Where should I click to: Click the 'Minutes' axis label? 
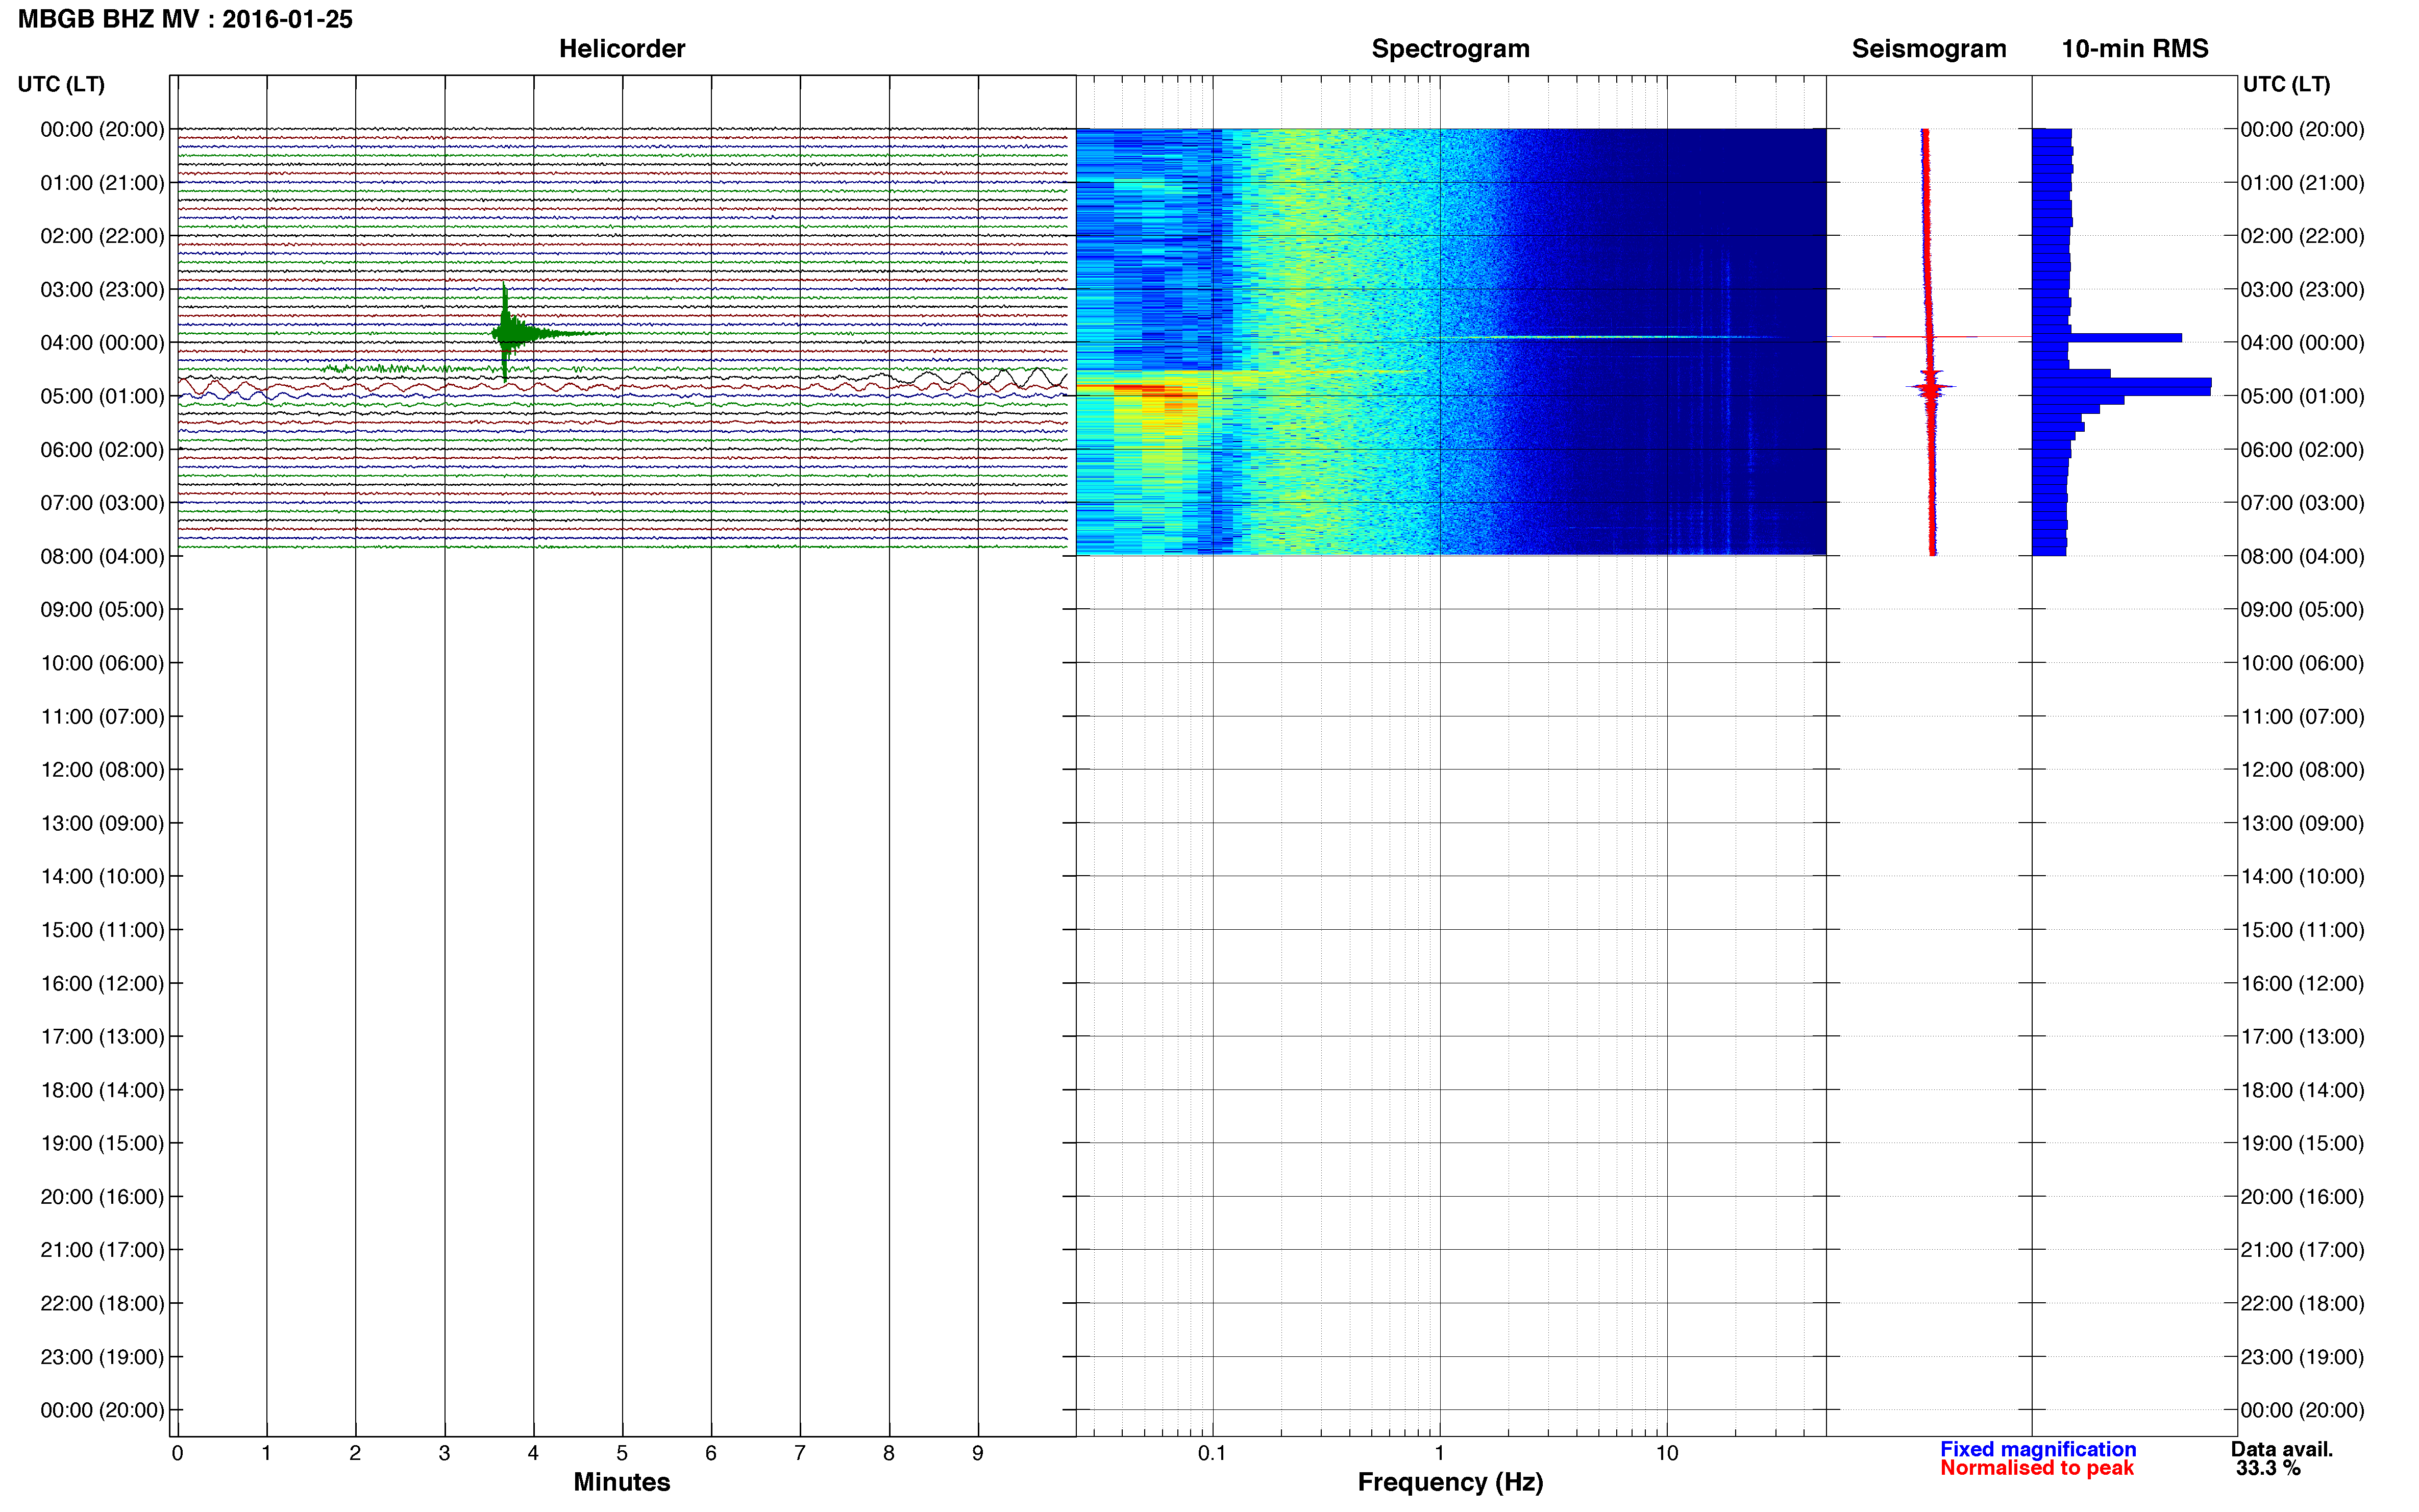tap(621, 1482)
